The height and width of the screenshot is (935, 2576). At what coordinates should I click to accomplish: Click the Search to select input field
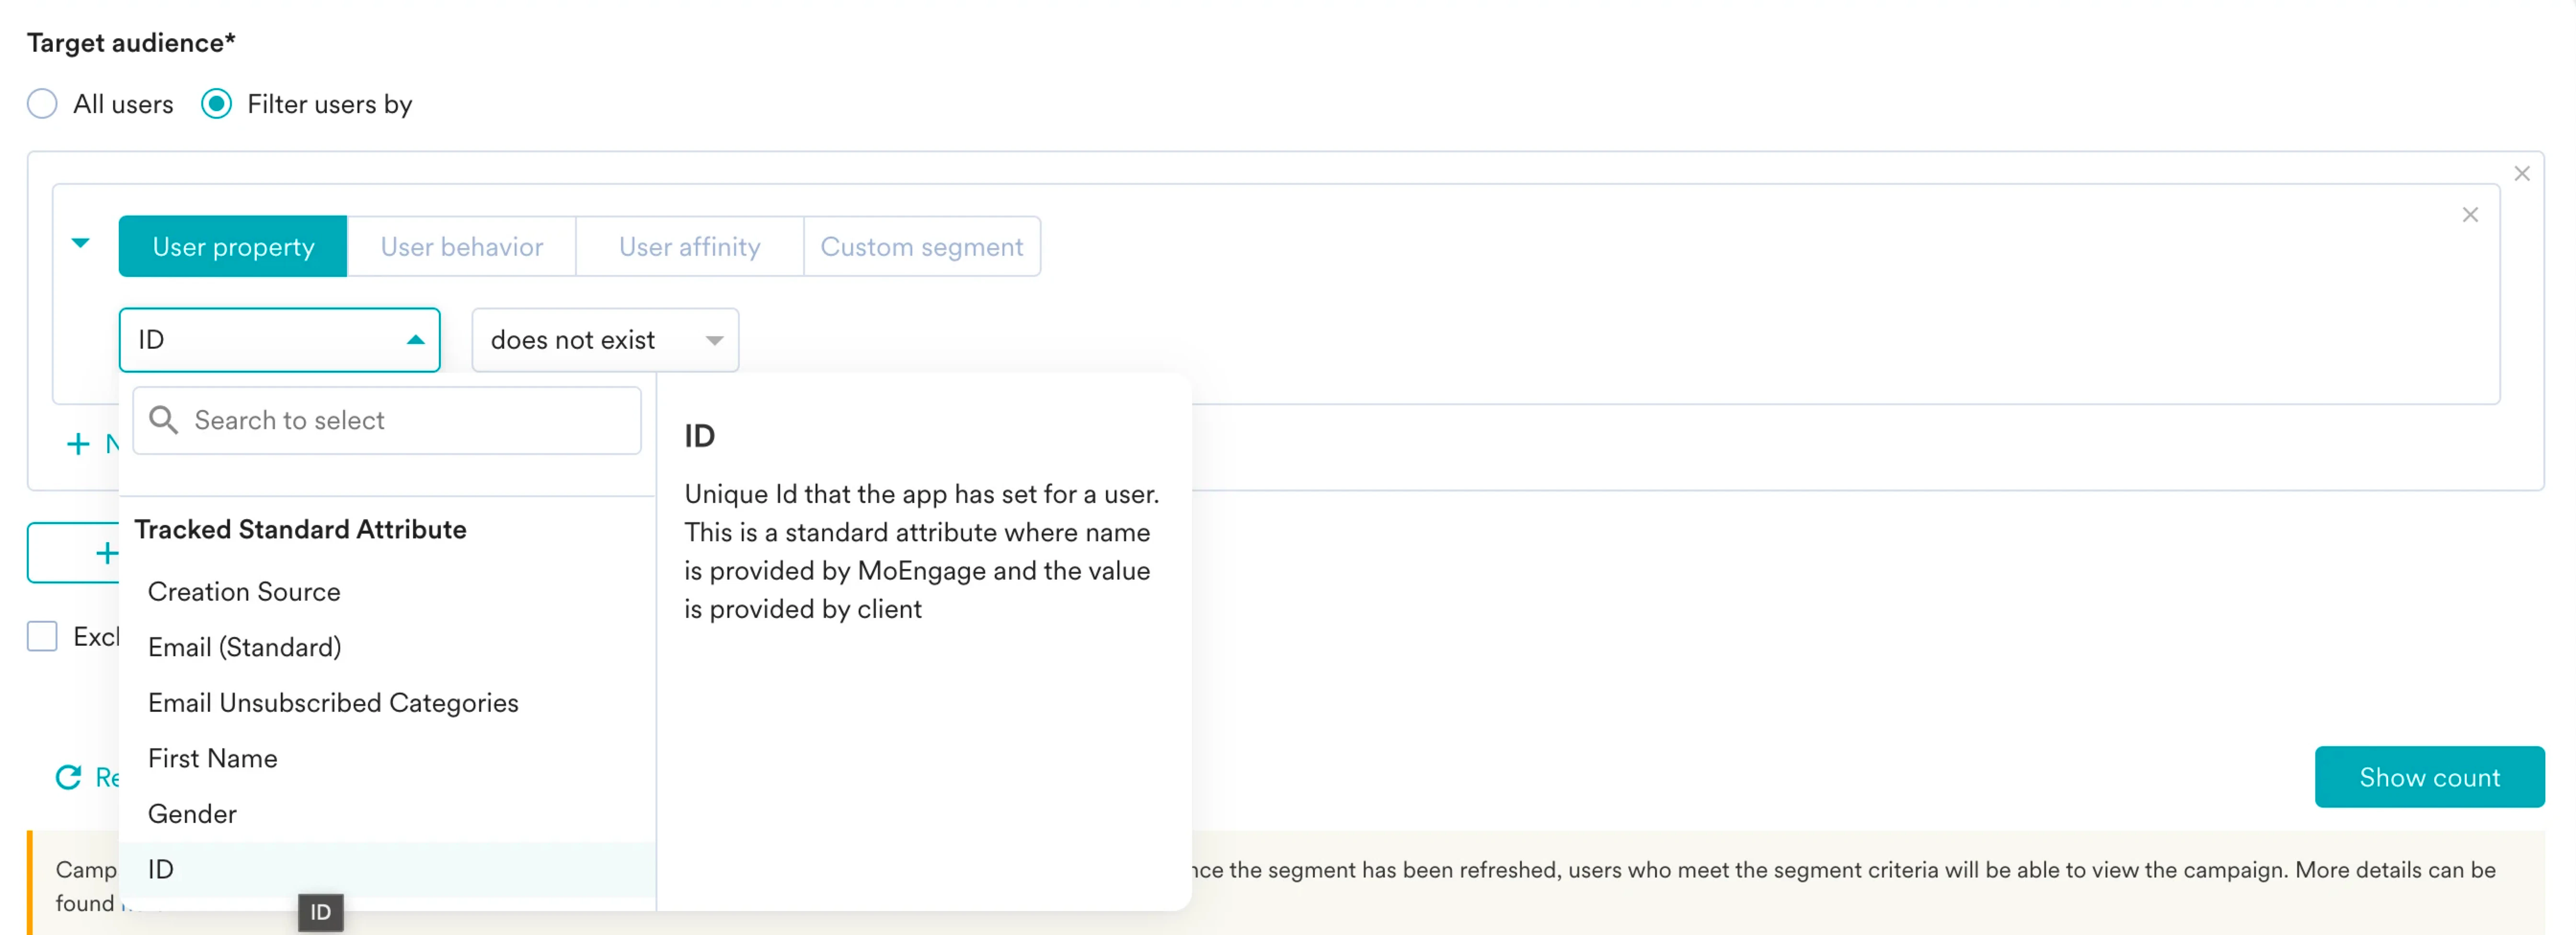pos(410,420)
